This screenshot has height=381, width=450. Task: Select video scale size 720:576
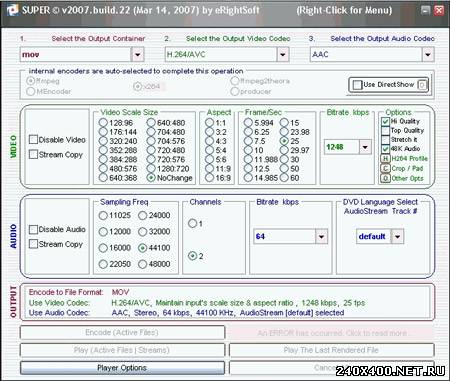pos(151,159)
